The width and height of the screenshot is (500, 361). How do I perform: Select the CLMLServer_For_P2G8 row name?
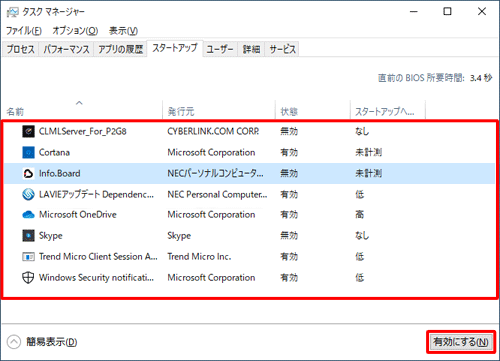[83, 131]
